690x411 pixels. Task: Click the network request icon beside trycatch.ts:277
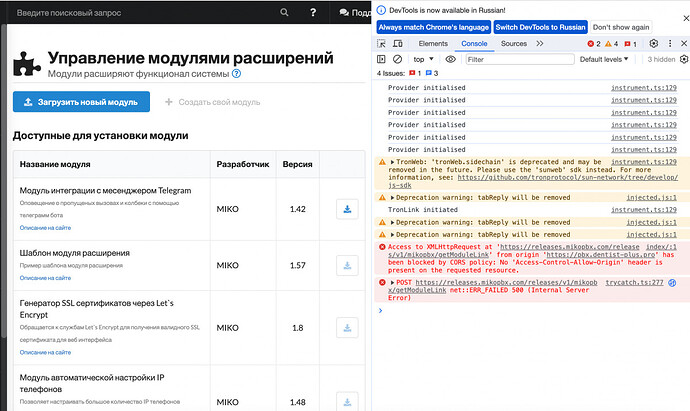tap(672, 283)
